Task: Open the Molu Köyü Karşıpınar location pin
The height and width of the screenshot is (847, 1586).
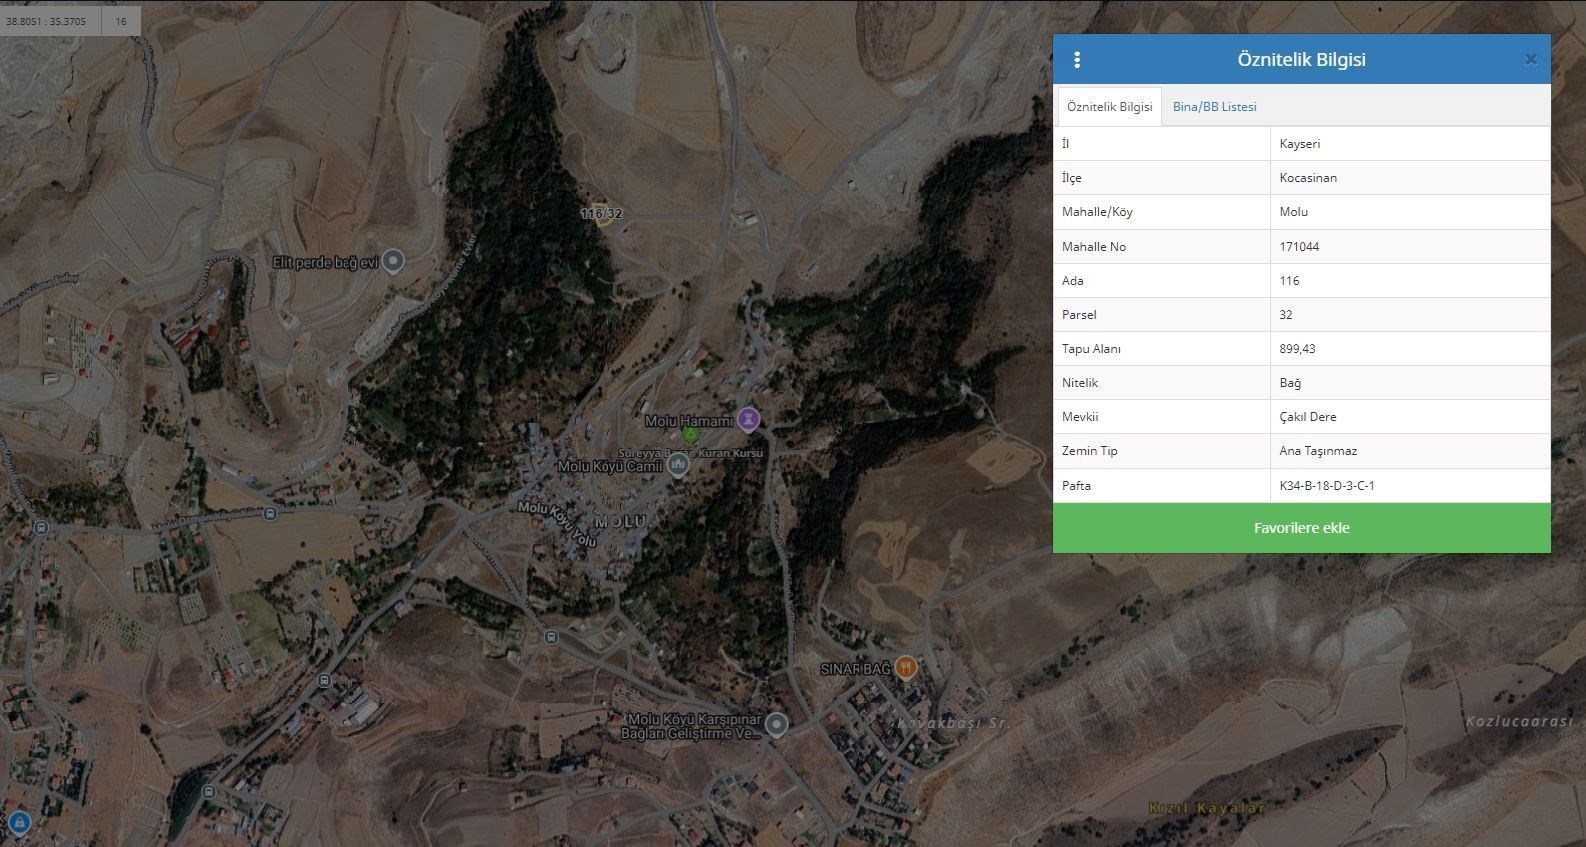Action: click(777, 724)
